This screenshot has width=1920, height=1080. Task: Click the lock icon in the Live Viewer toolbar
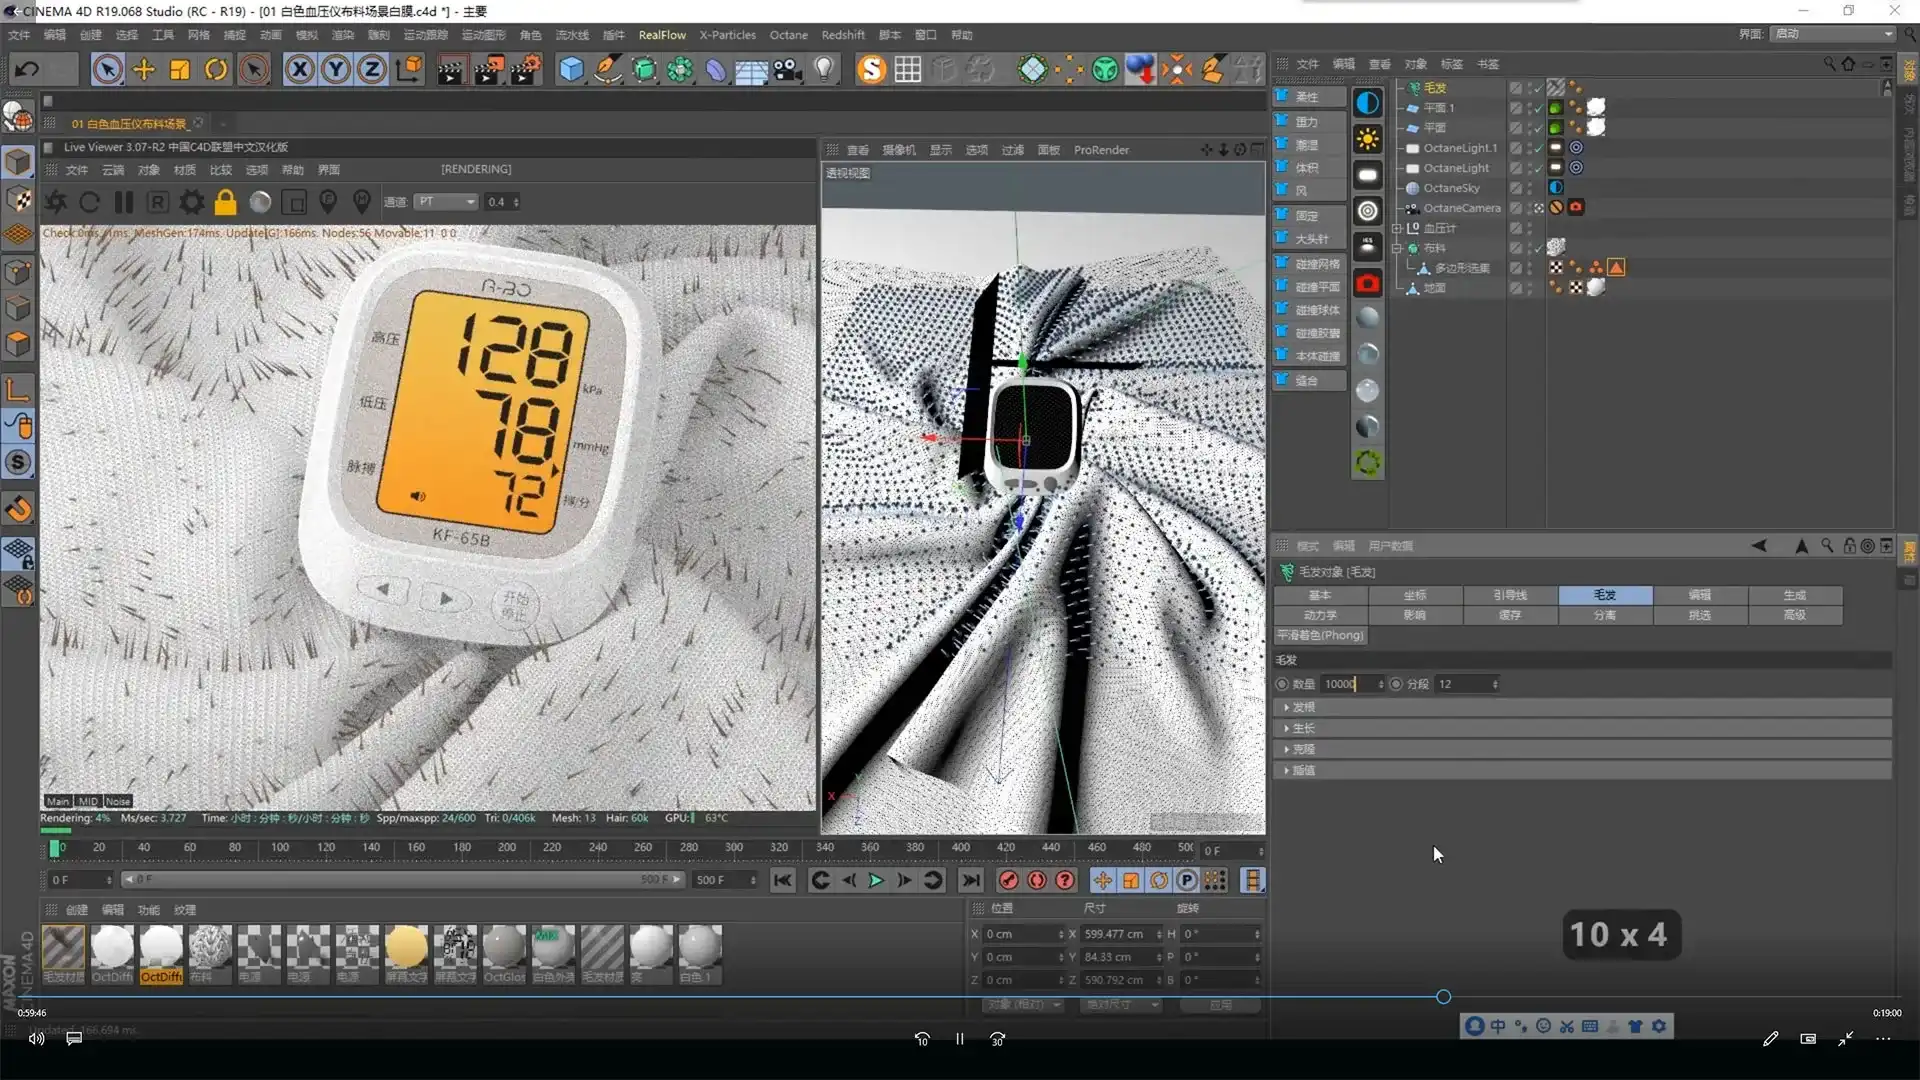pyautogui.click(x=226, y=202)
